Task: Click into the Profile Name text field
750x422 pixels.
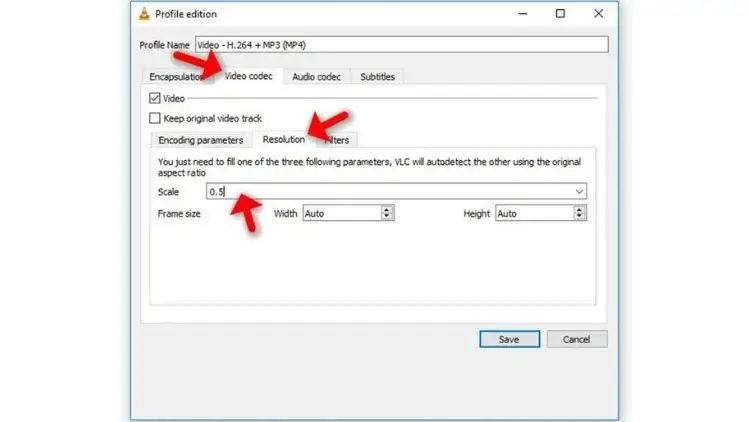Action: (400, 44)
